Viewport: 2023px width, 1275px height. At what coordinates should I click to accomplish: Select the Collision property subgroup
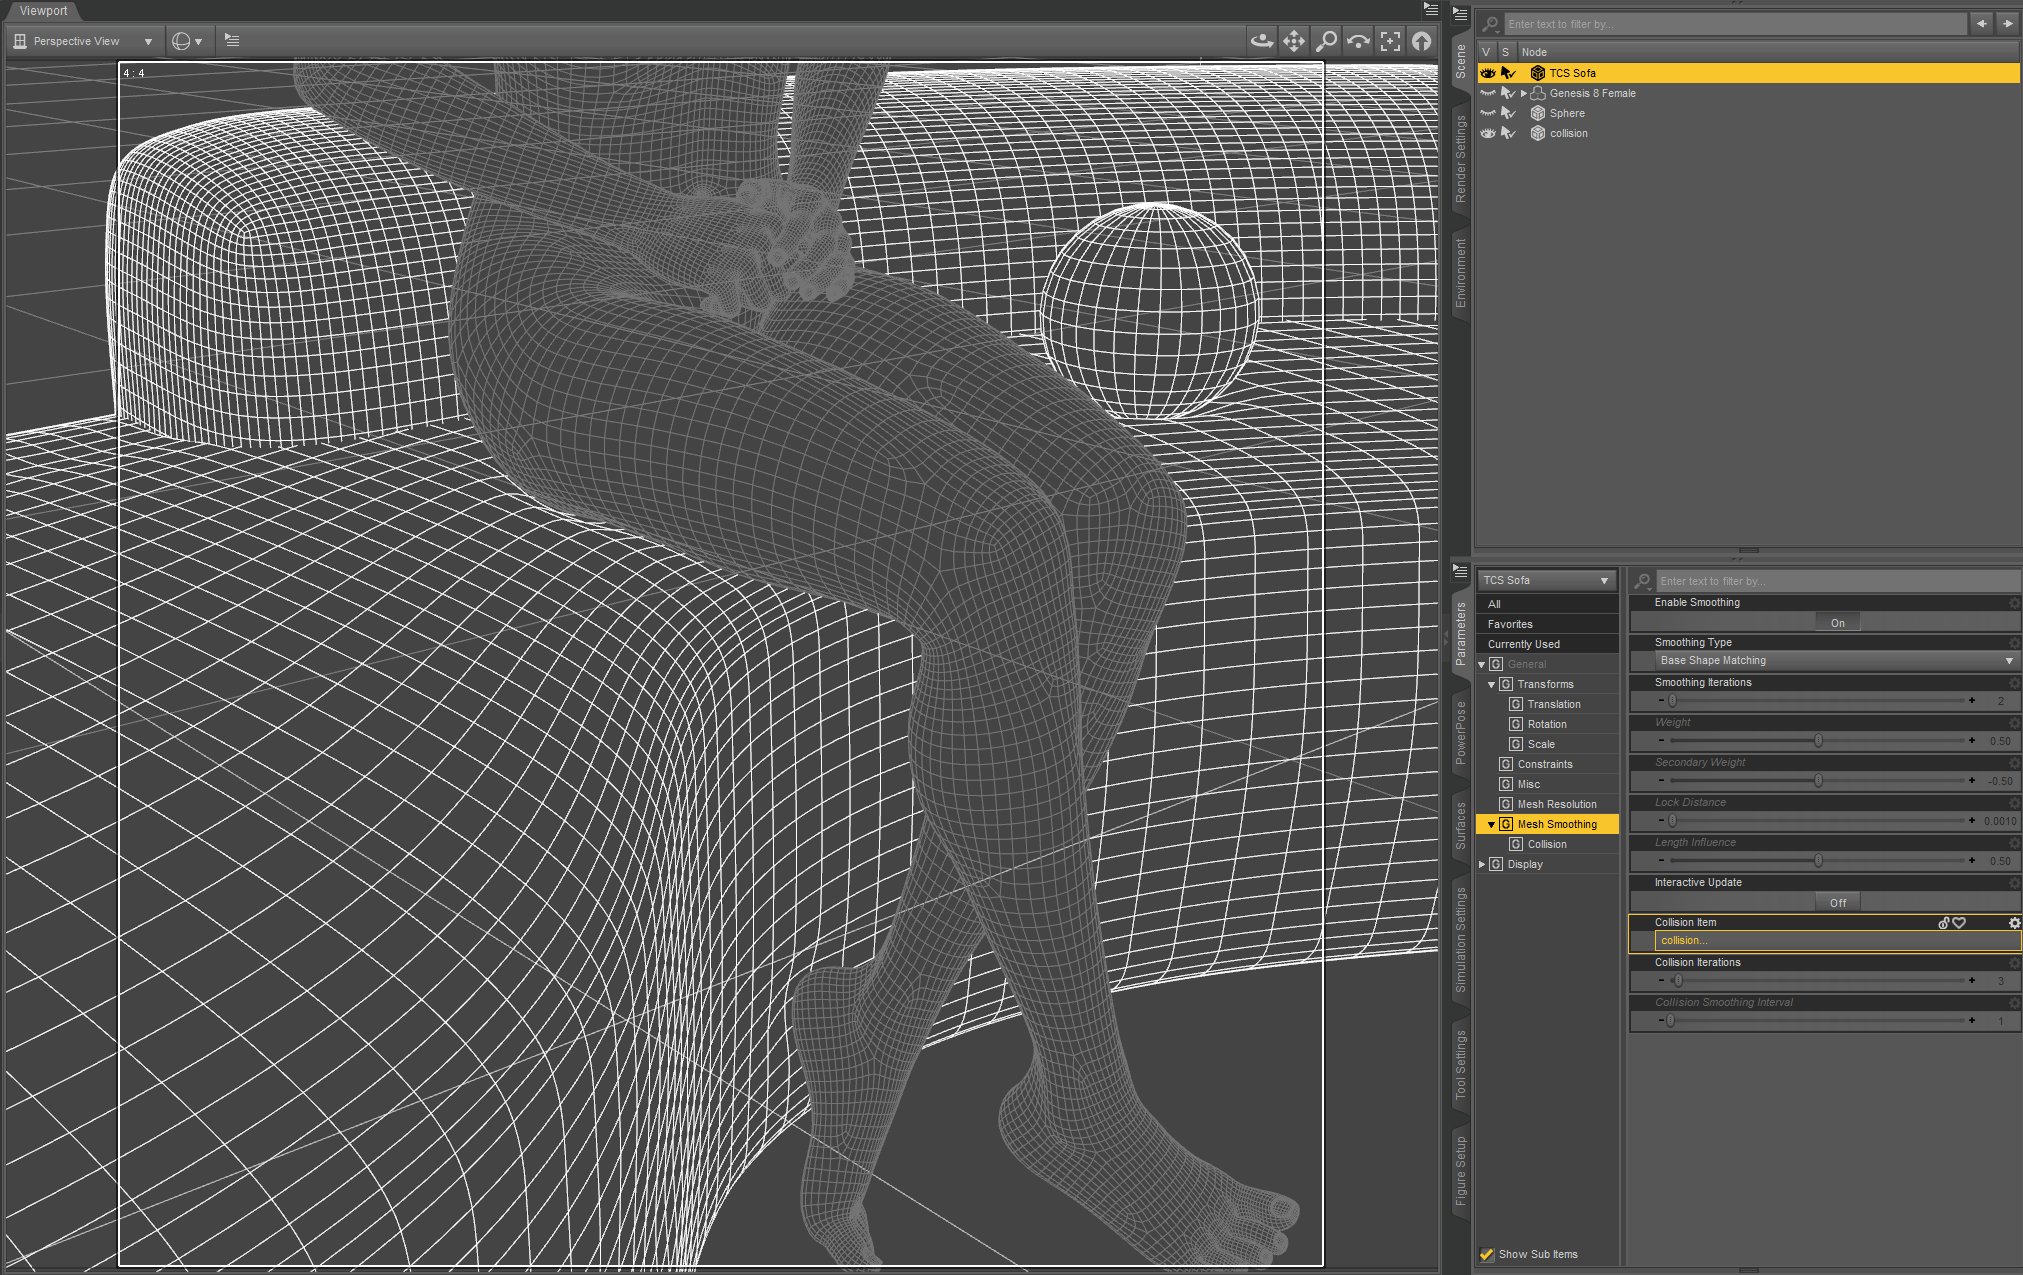(x=1547, y=844)
